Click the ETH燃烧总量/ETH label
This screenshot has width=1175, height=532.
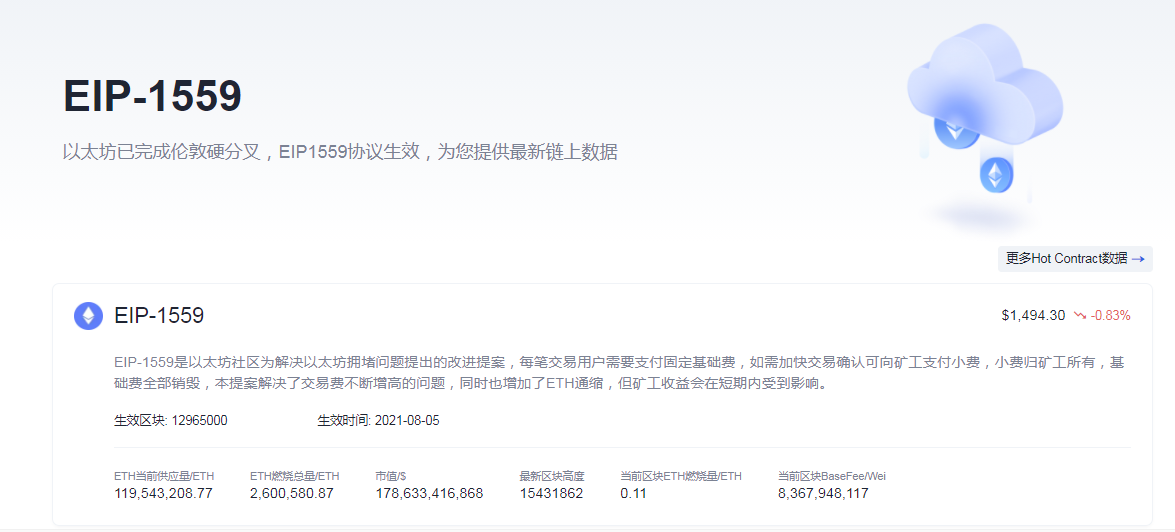[x=294, y=476]
